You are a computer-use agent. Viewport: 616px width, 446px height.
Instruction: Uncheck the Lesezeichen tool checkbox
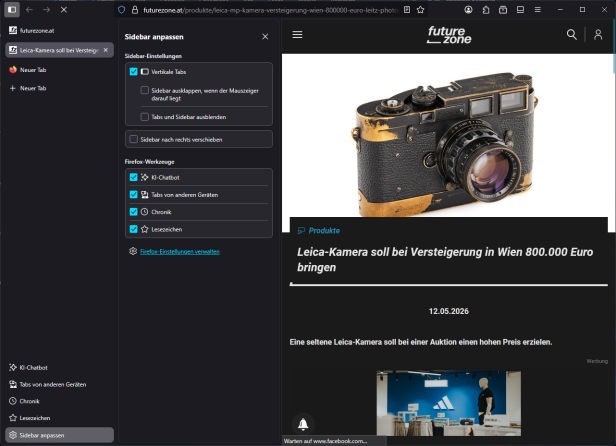134,229
